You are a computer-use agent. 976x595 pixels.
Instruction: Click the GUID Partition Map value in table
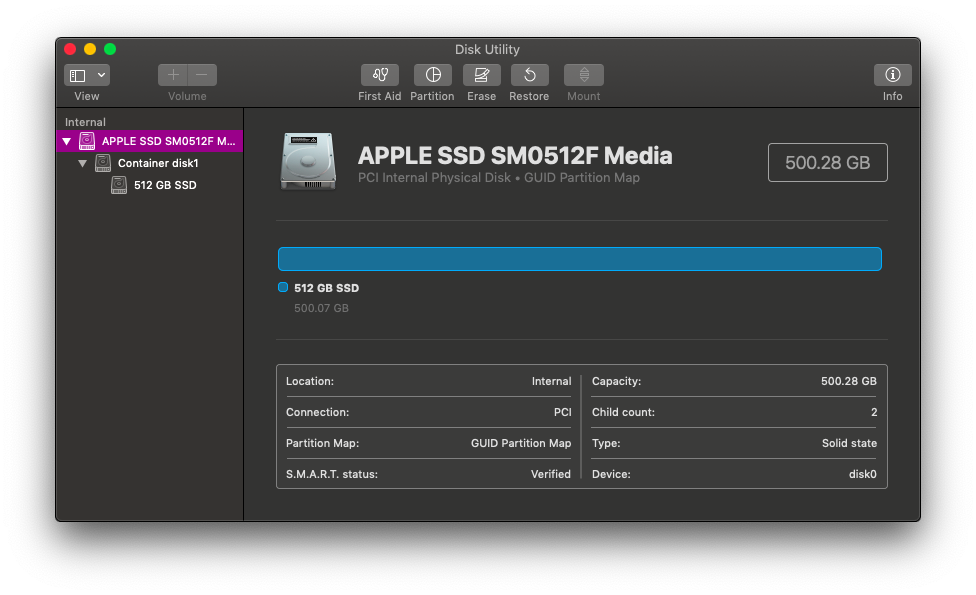520,443
